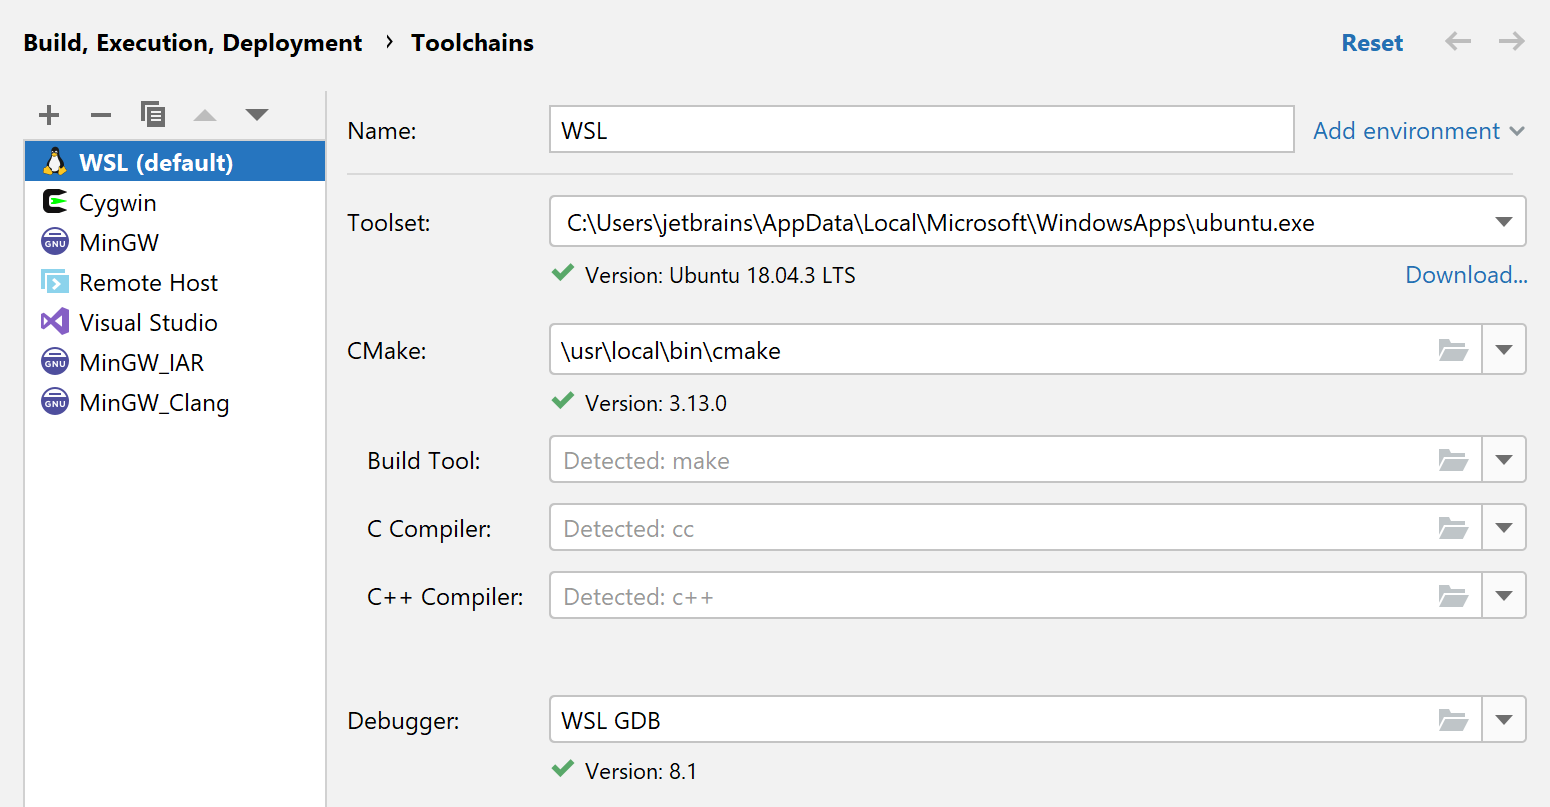Navigate back with left arrow
Screen dimensions: 1550x807
[1458, 42]
